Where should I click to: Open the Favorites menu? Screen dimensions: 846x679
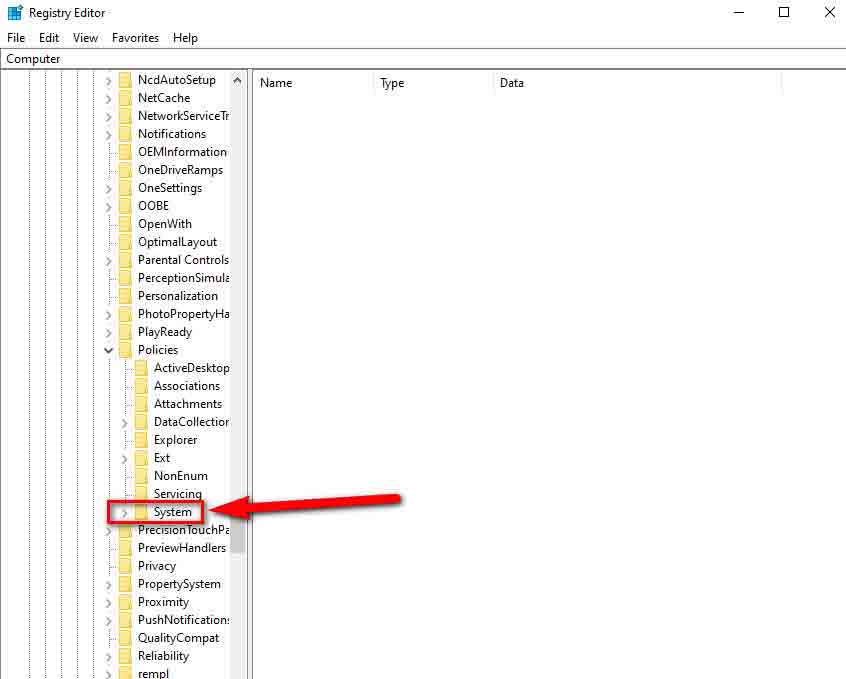(x=135, y=38)
